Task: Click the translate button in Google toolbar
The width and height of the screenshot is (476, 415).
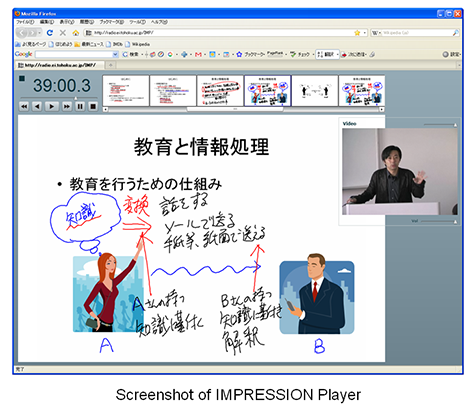Action: tap(327, 54)
